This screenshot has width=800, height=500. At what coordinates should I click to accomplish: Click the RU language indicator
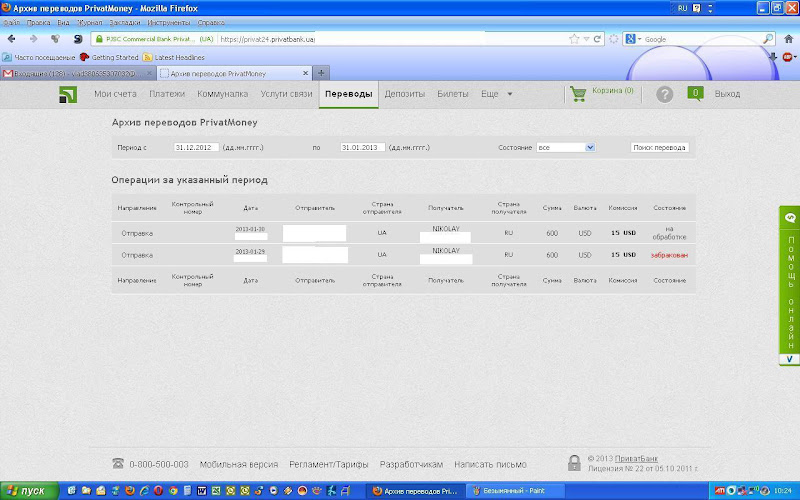(682, 8)
